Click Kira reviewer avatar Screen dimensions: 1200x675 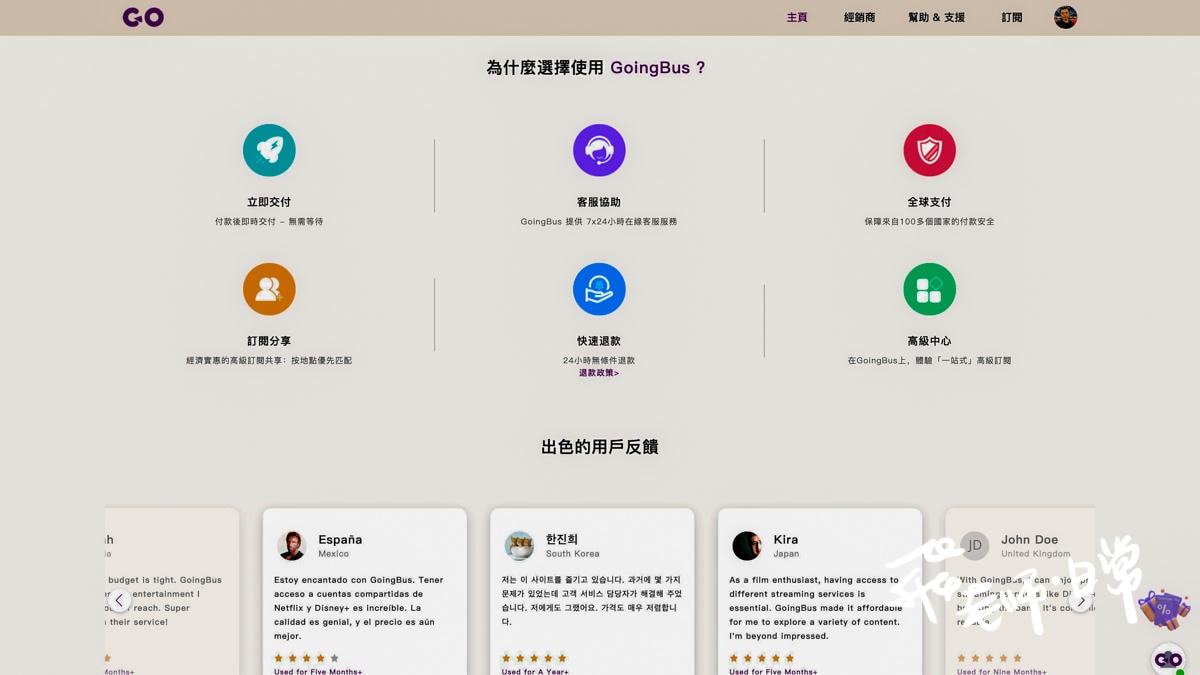(747, 545)
